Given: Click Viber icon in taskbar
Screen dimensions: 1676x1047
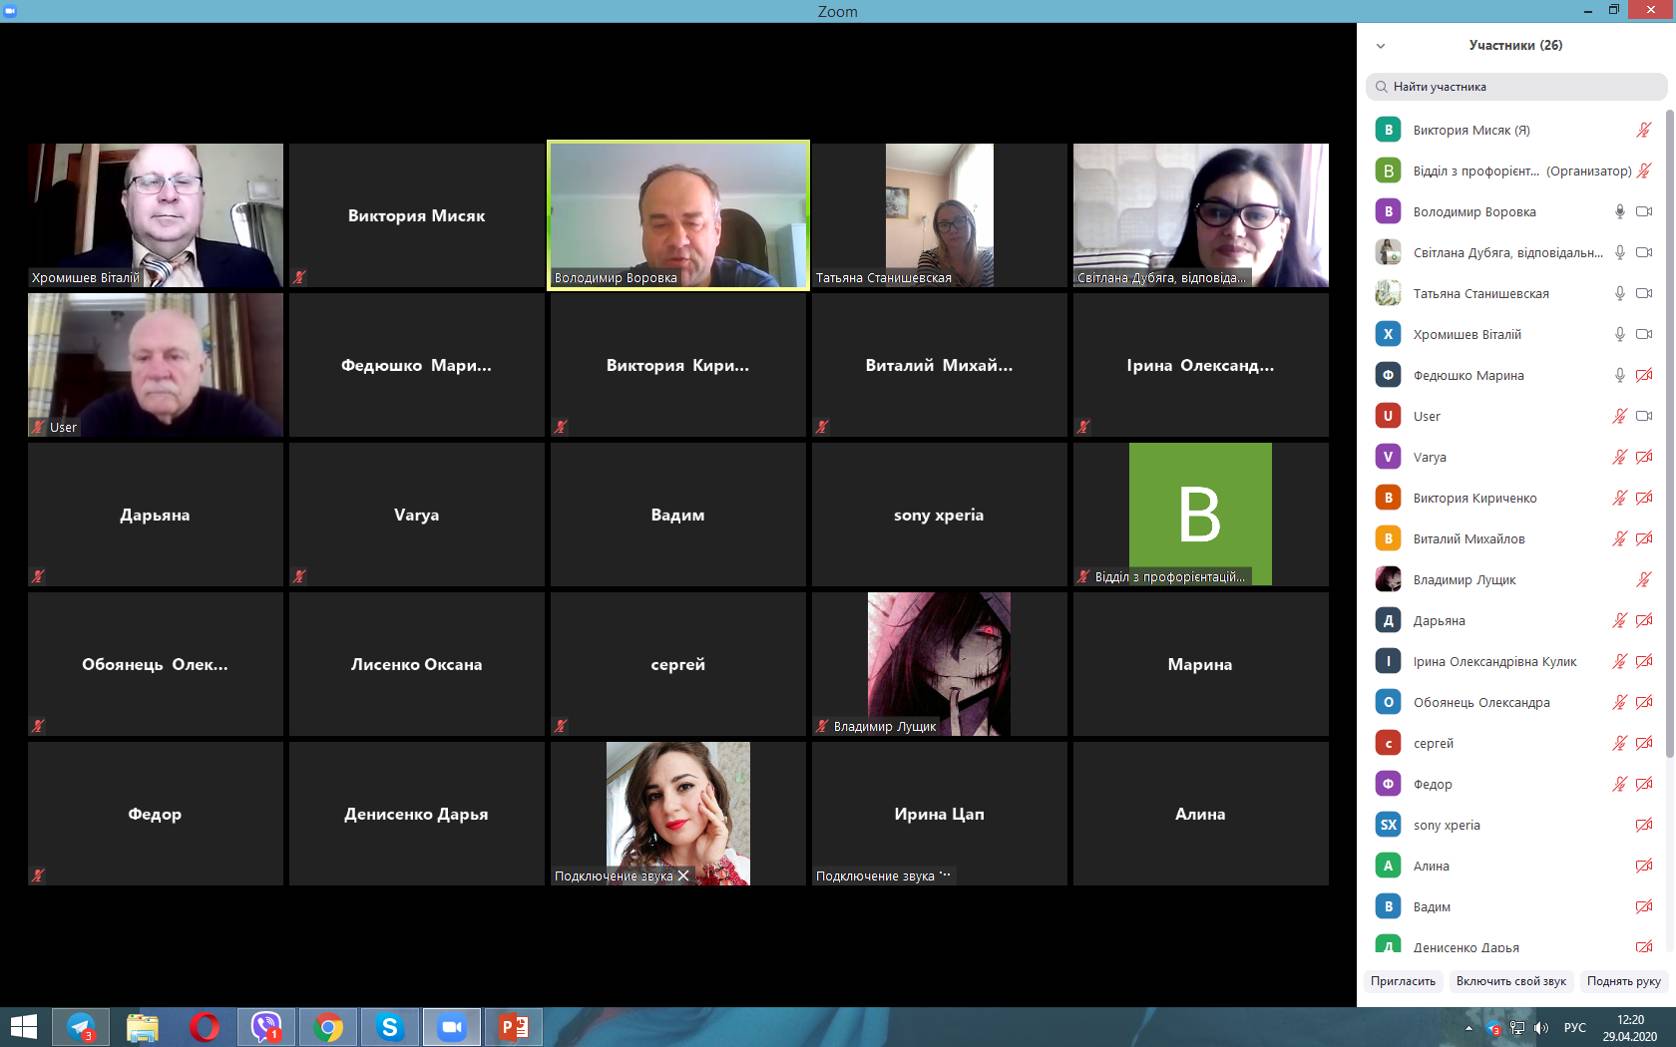Looking at the screenshot, I should pos(266,1027).
